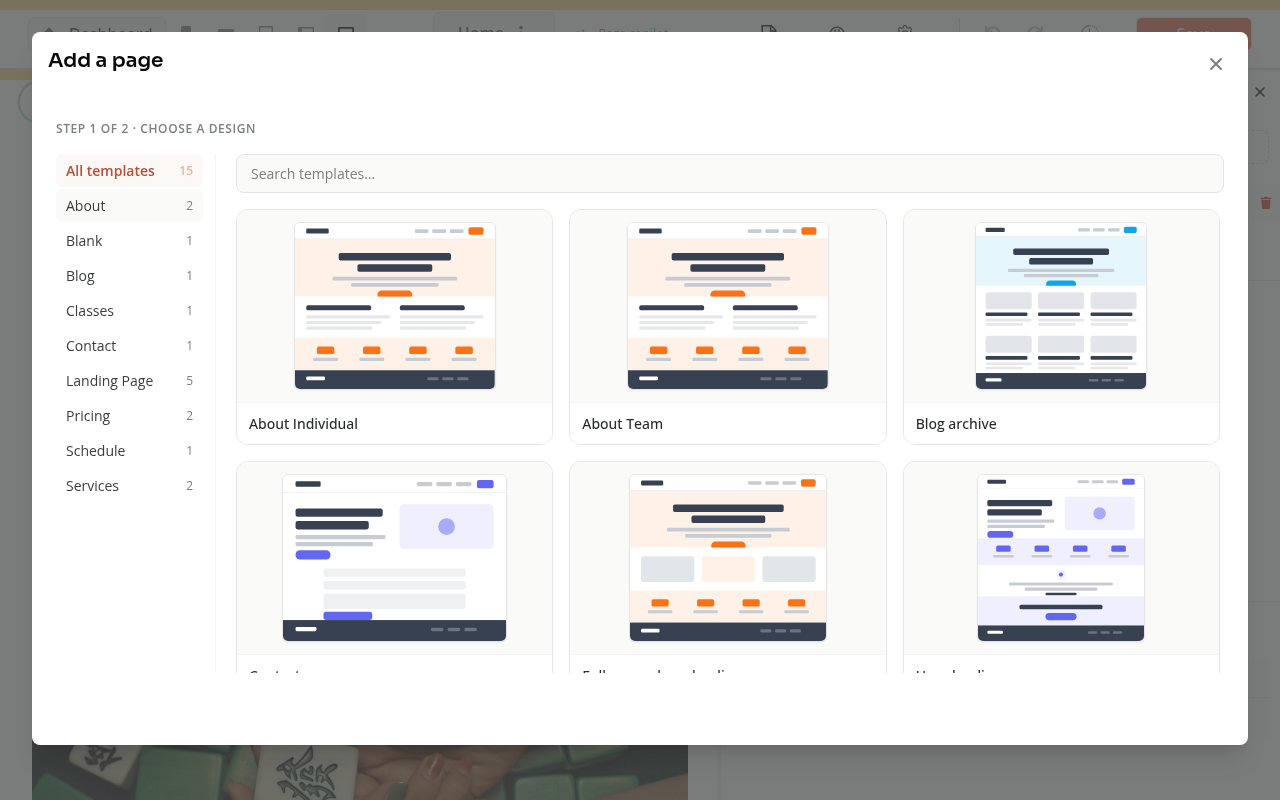Click the Search templates field
Image resolution: width=1280 pixels, height=800 pixels.
[730, 174]
